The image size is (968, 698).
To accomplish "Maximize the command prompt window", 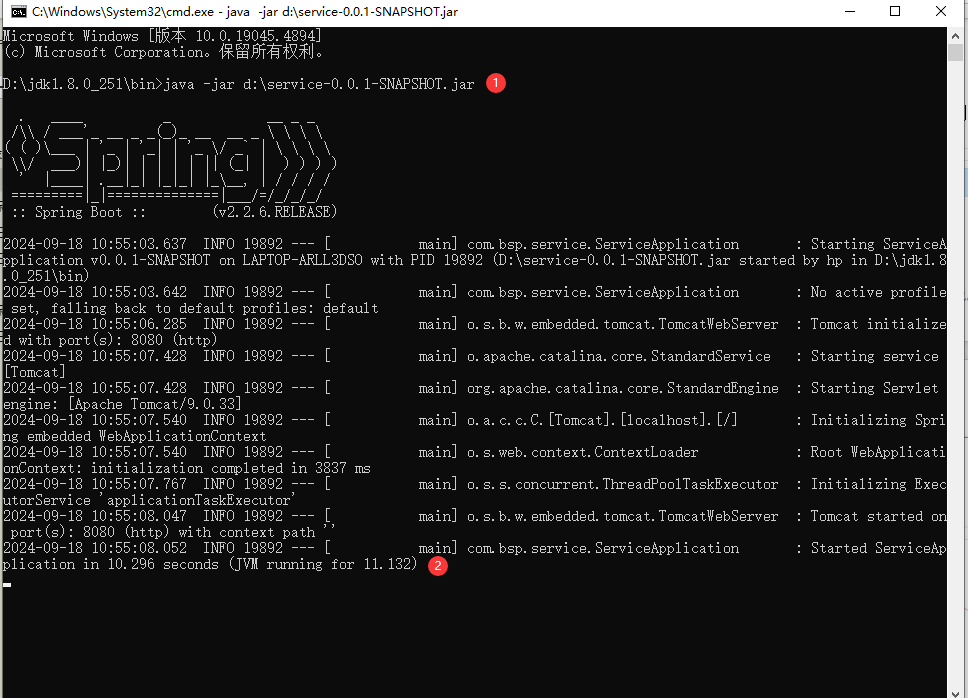I will [x=894, y=12].
